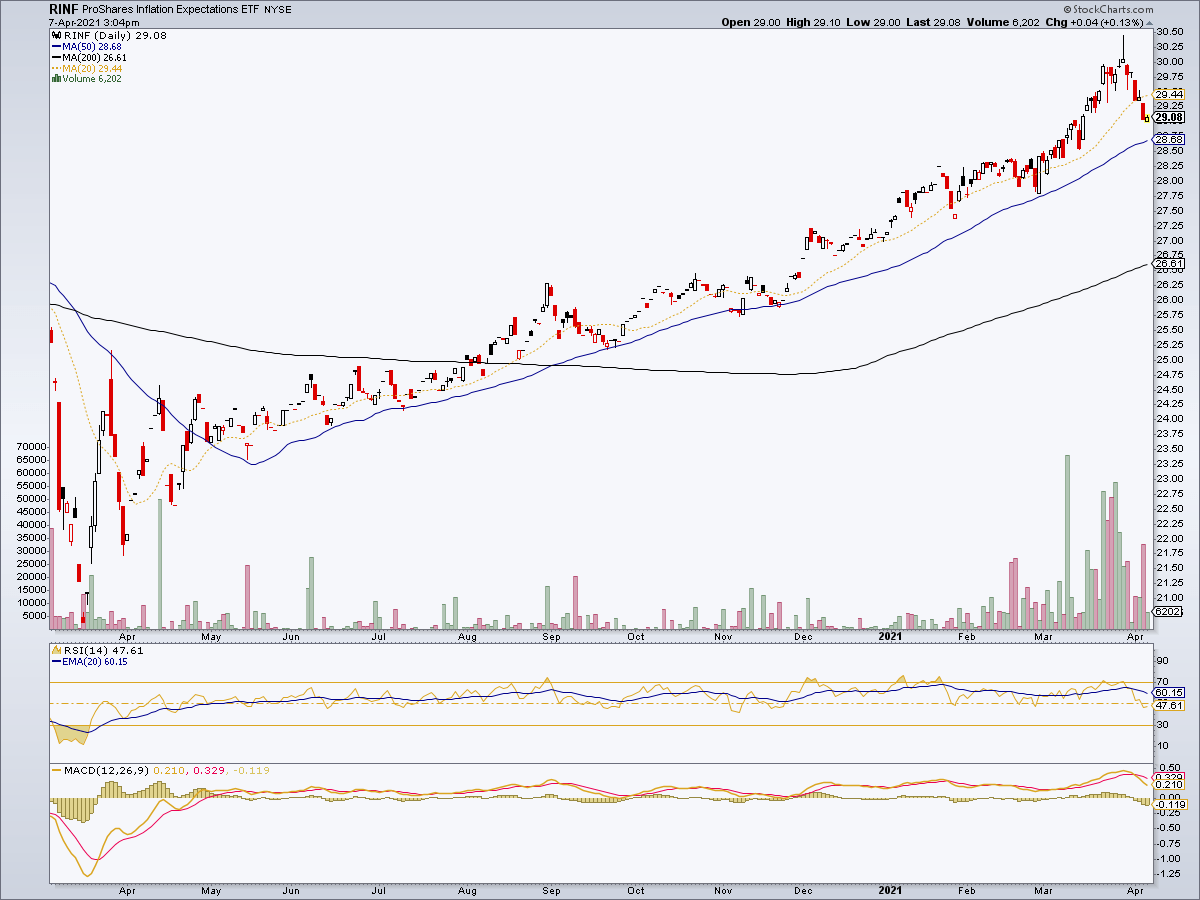The height and width of the screenshot is (900, 1200).
Task: Click the 35000 volume axis label
Action: click(x=31, y=537)
